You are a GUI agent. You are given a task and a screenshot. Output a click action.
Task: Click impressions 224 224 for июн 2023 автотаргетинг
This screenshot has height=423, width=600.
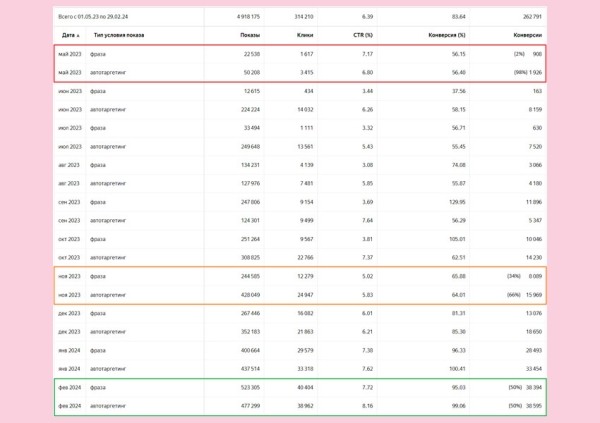pos(250,109)
